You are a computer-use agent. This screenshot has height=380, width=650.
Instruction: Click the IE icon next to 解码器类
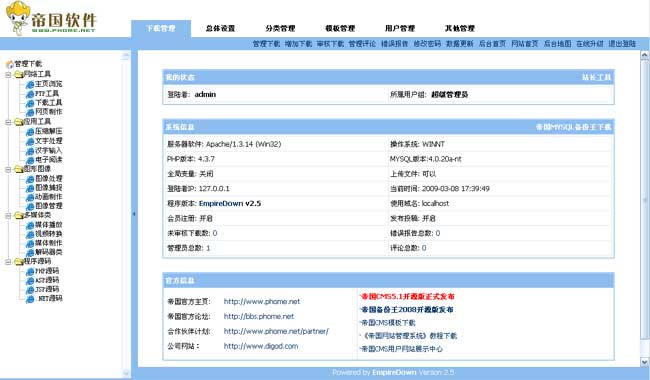pyautogui.click(x=30, y=253)
